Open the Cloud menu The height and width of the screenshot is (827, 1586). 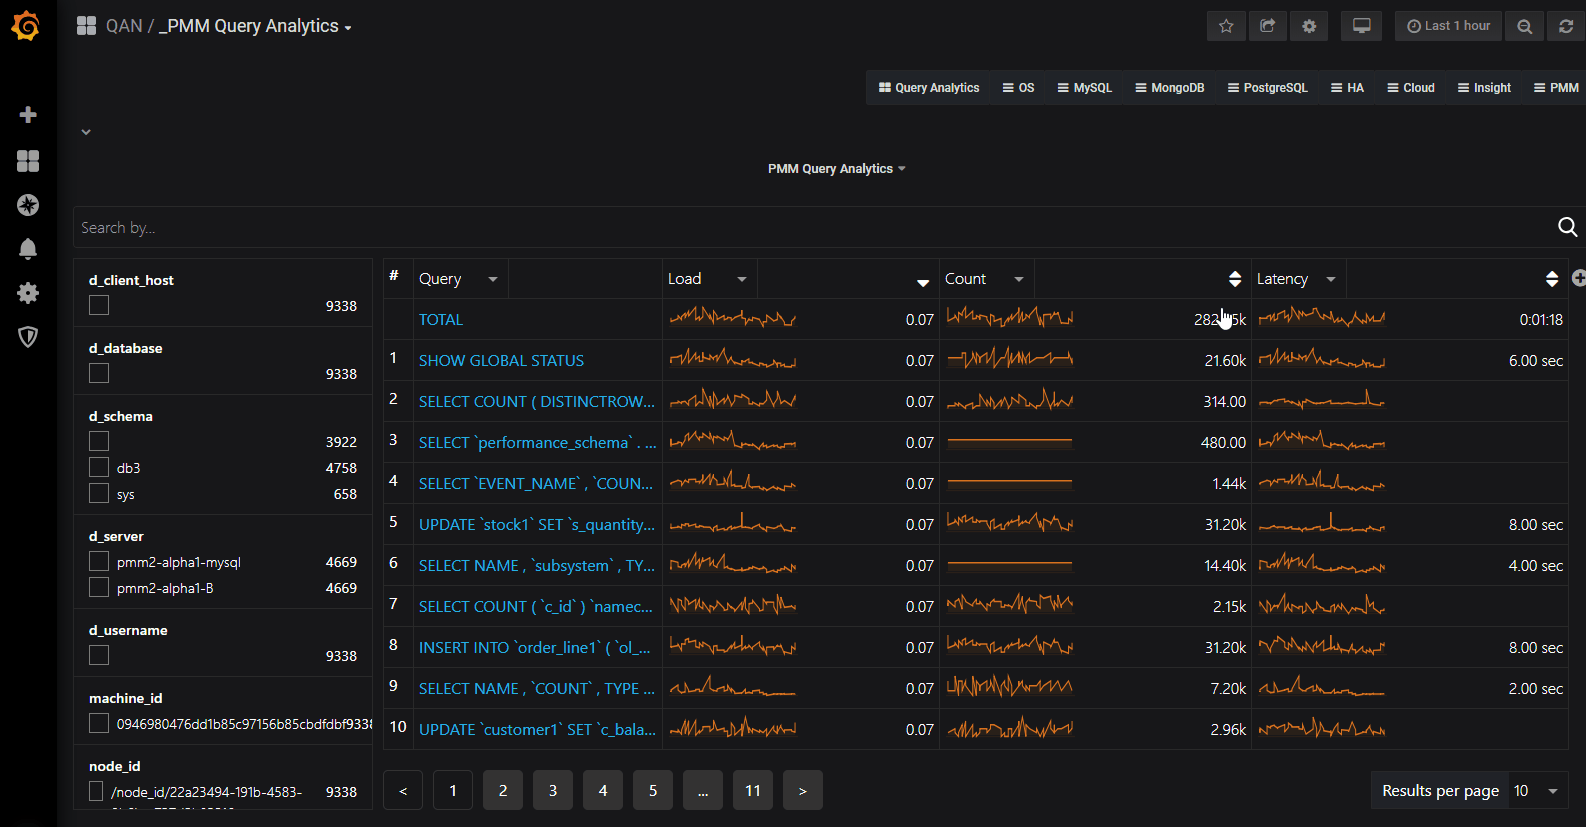[1410, 88]
